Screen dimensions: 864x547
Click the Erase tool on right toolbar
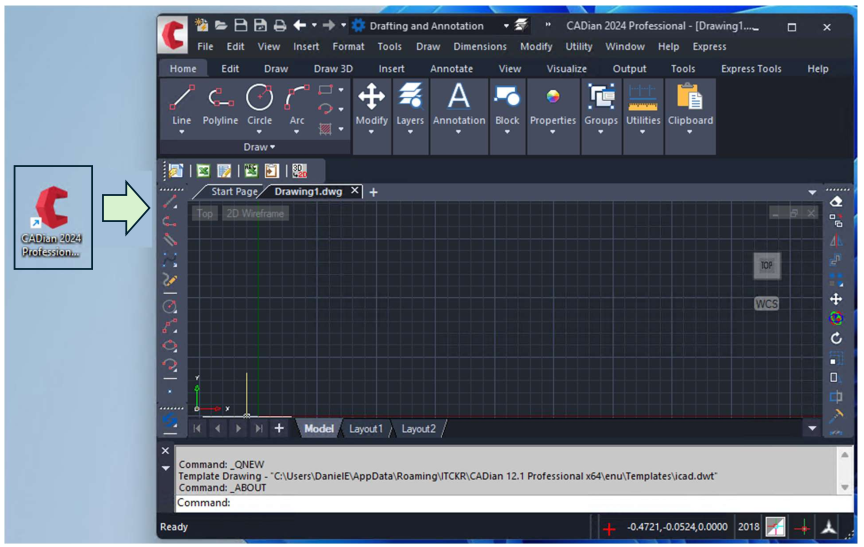pyautogui.click(x=836, y=202)
